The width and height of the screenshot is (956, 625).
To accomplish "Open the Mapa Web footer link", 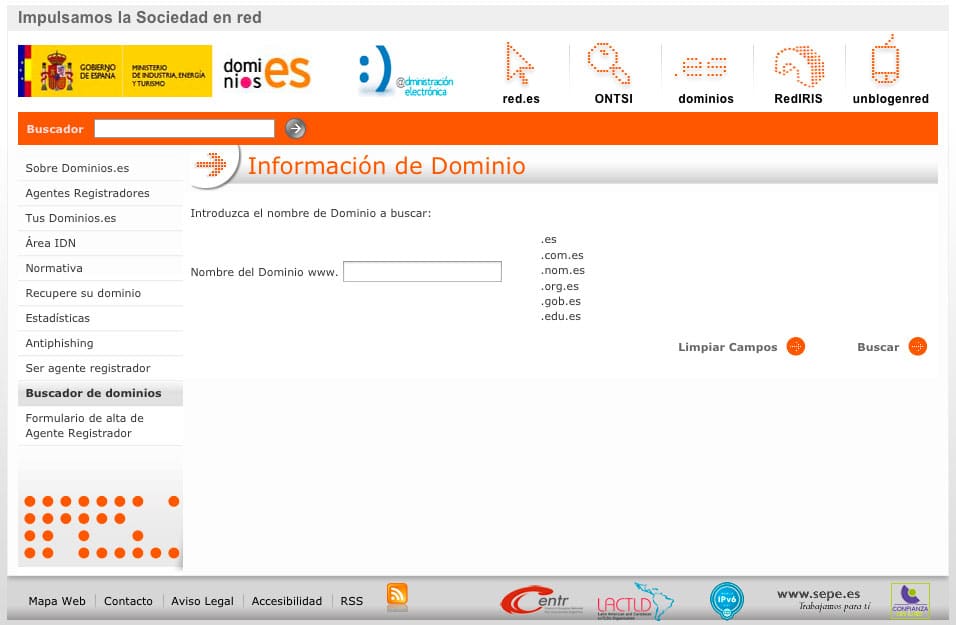I will tap(57, 601).
